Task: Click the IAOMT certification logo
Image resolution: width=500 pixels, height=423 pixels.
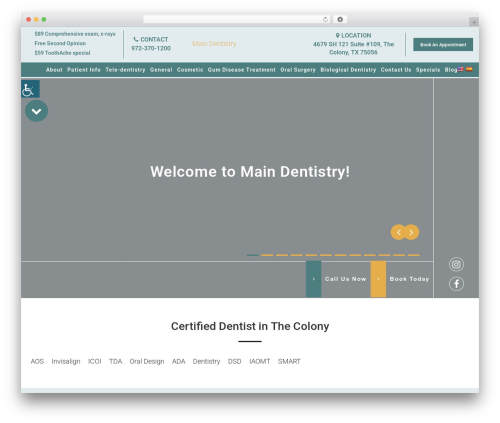Action: pyautogui.click(x=260, y=361)
